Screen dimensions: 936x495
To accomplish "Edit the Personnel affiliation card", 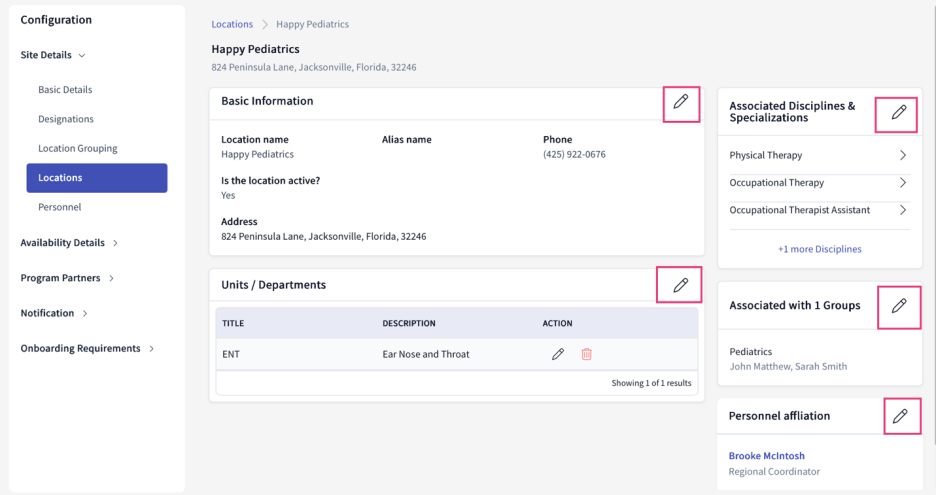I will pyautogui.click(x=900, y=416).
